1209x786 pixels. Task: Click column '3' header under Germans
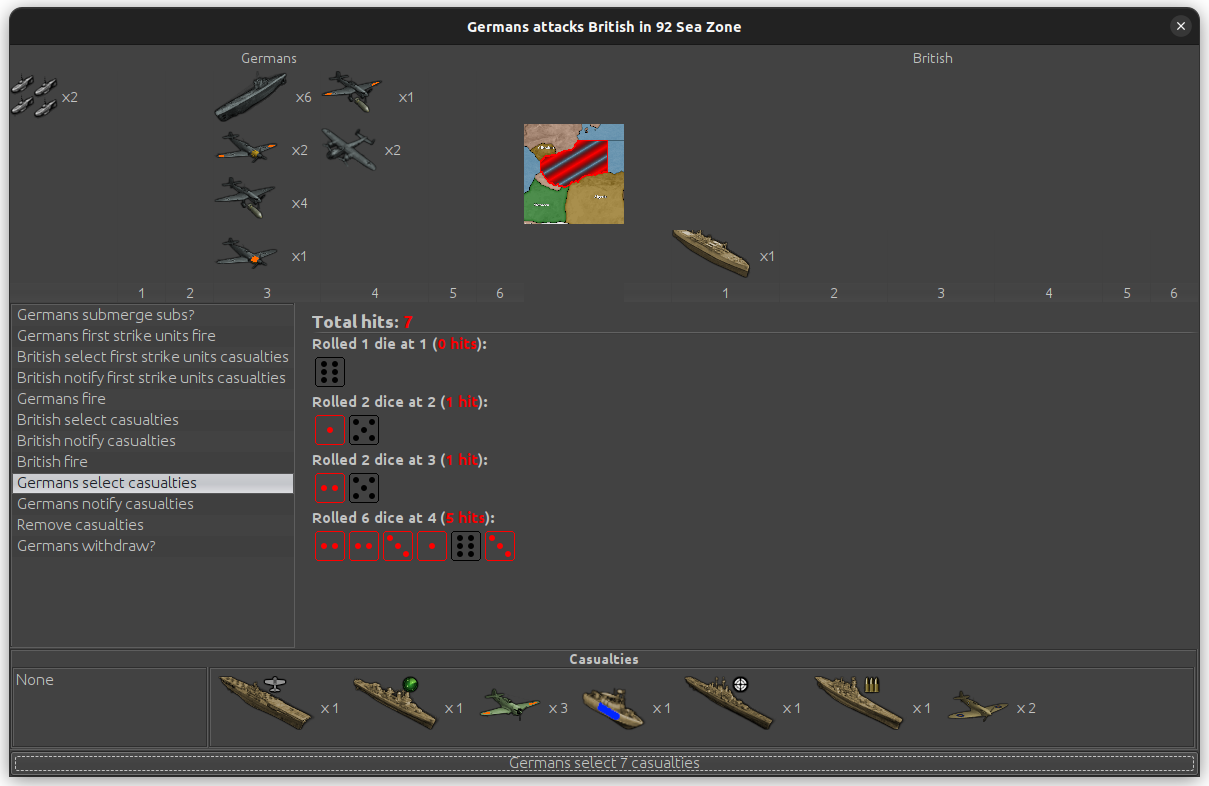coord(267,293)
